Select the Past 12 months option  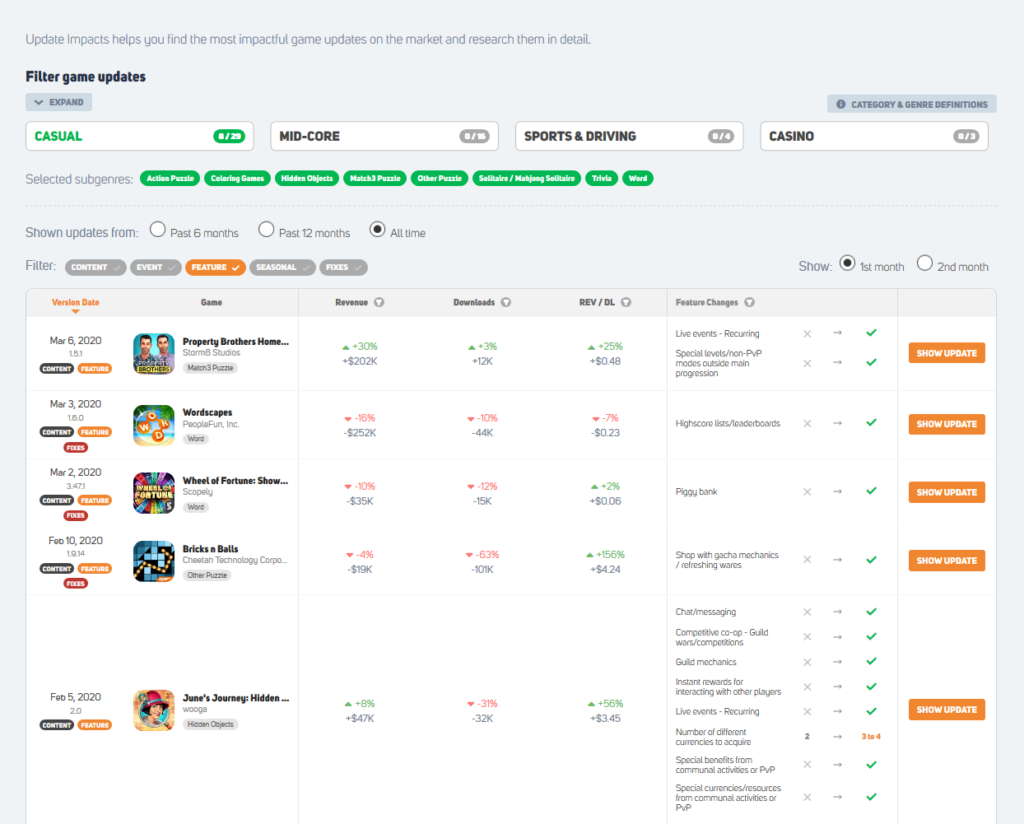[266, 230]
